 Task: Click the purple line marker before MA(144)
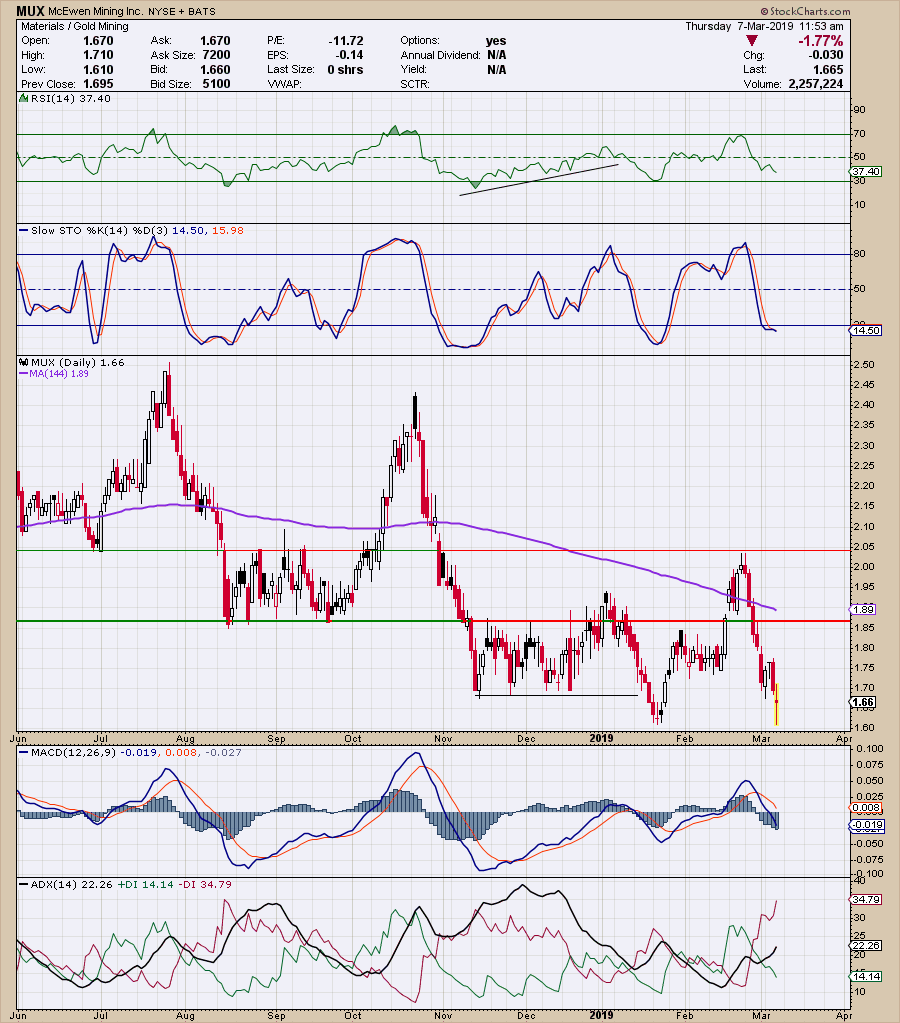click(23, 374)
